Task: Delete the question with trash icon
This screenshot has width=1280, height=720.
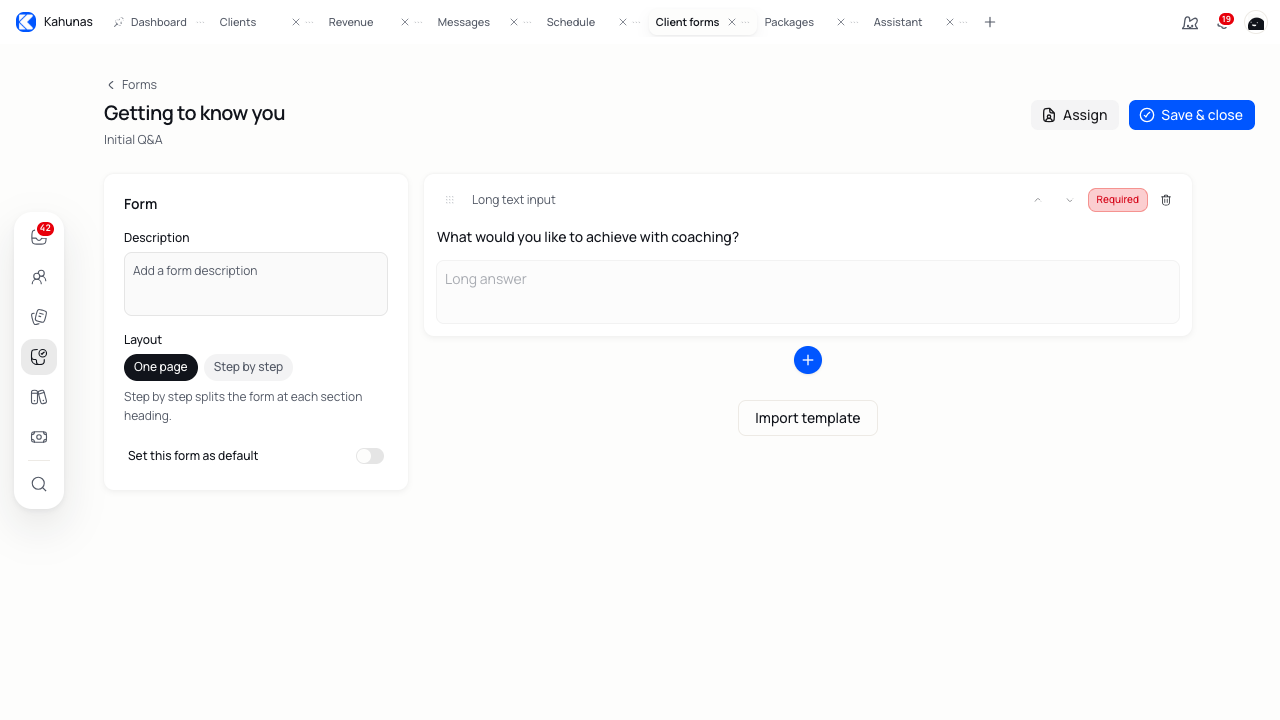Action: coord(1166,200)
